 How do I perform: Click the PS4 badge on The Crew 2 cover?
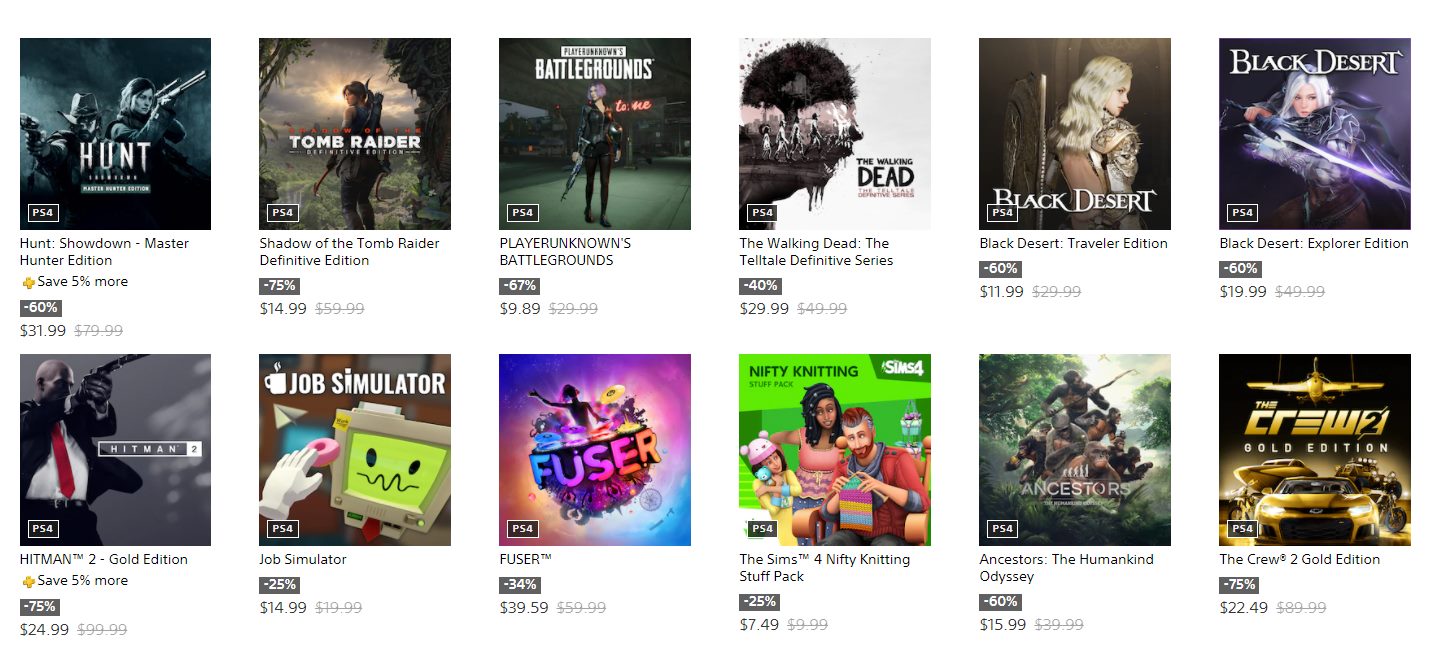(x=1242, y=528)
